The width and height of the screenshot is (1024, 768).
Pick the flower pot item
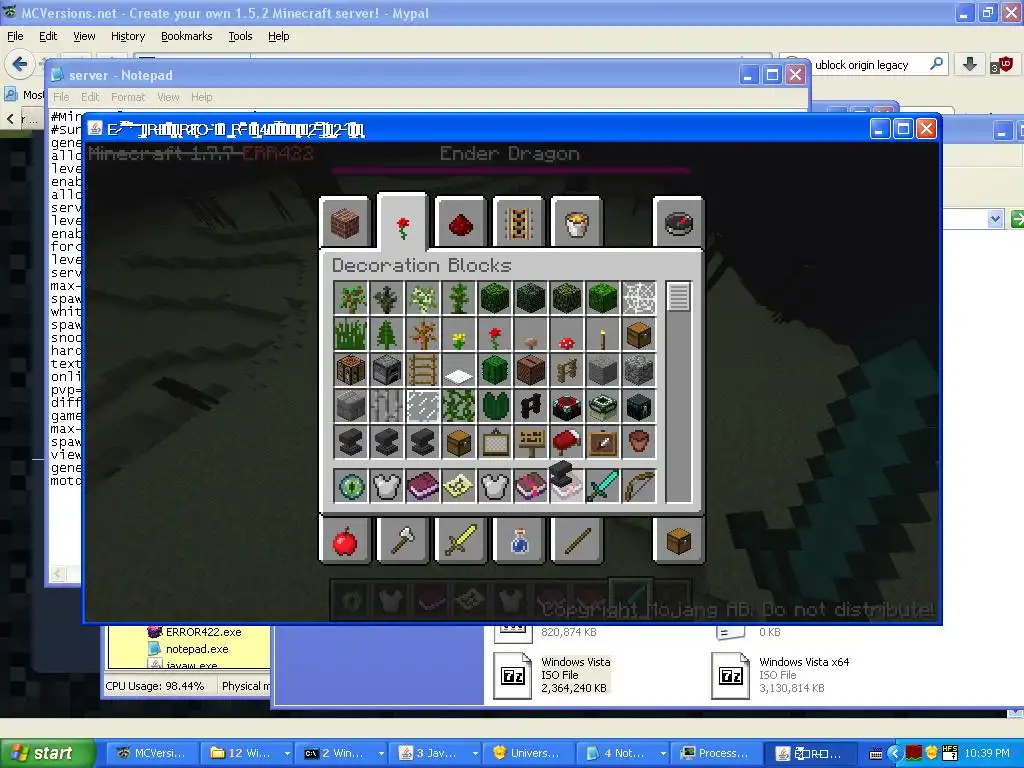(639, 442)
